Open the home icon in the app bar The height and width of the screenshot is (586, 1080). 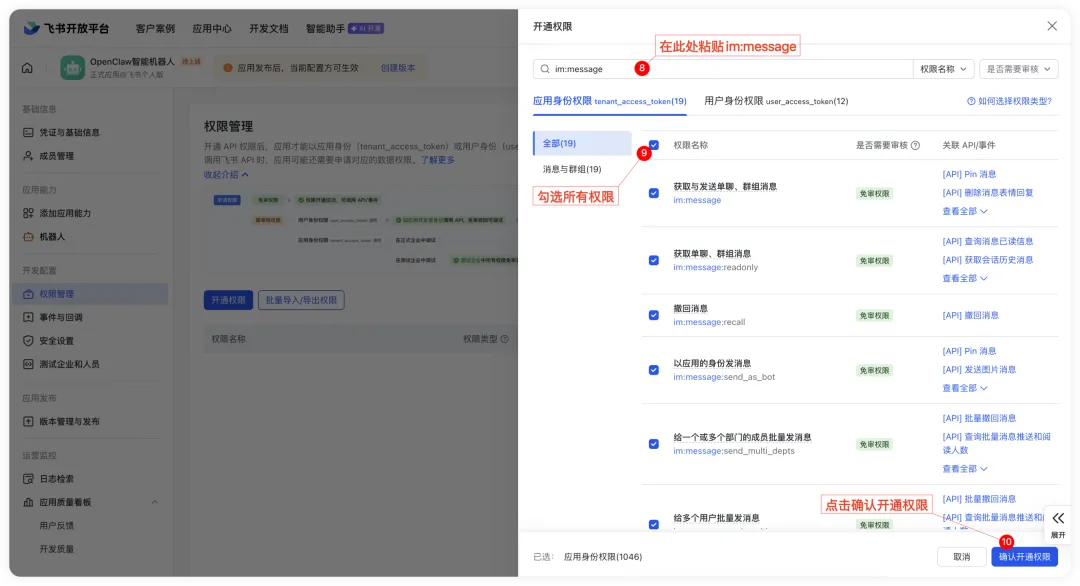point(27,67)
